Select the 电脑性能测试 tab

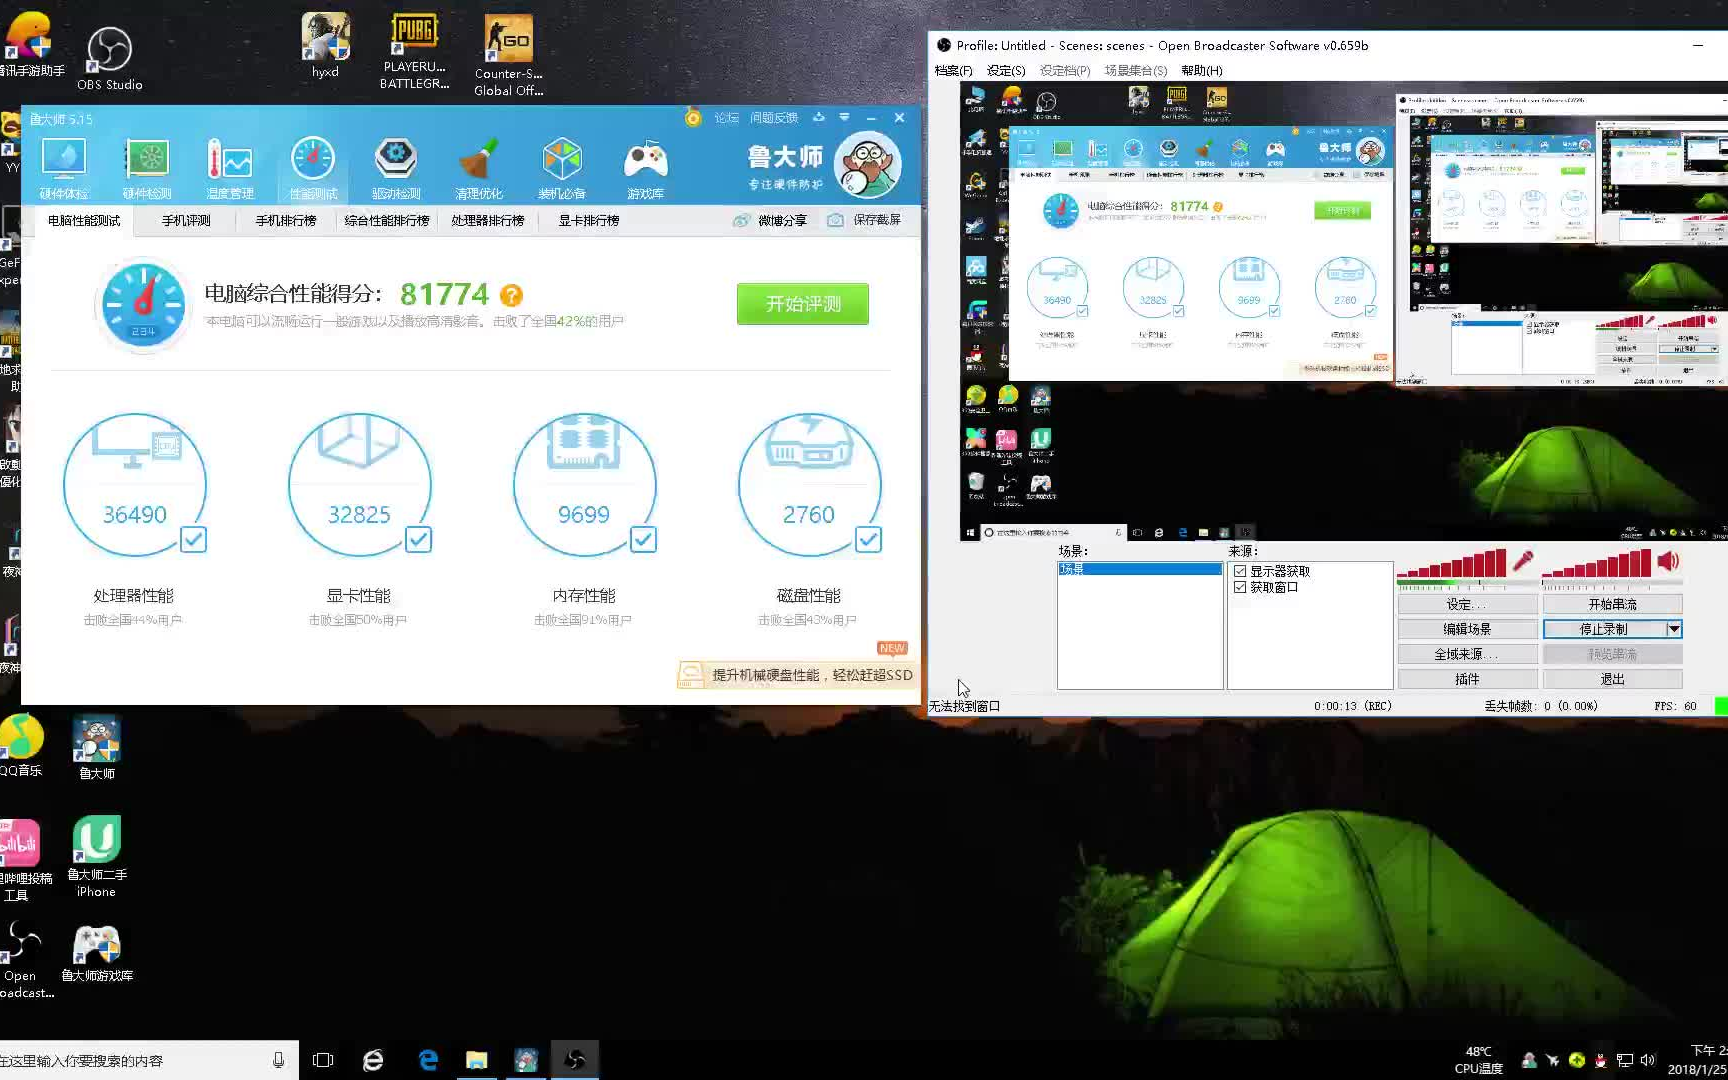point(84,220)
